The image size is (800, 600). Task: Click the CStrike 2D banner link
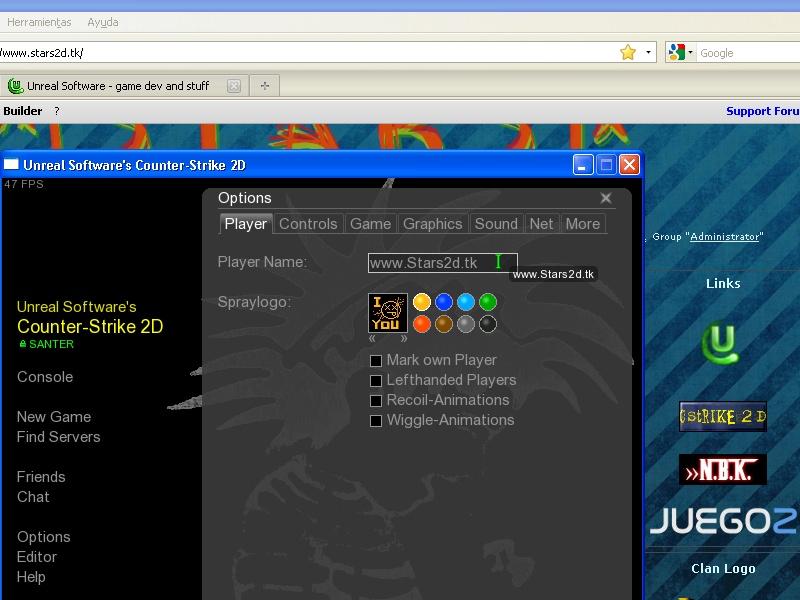click(722, 416)
